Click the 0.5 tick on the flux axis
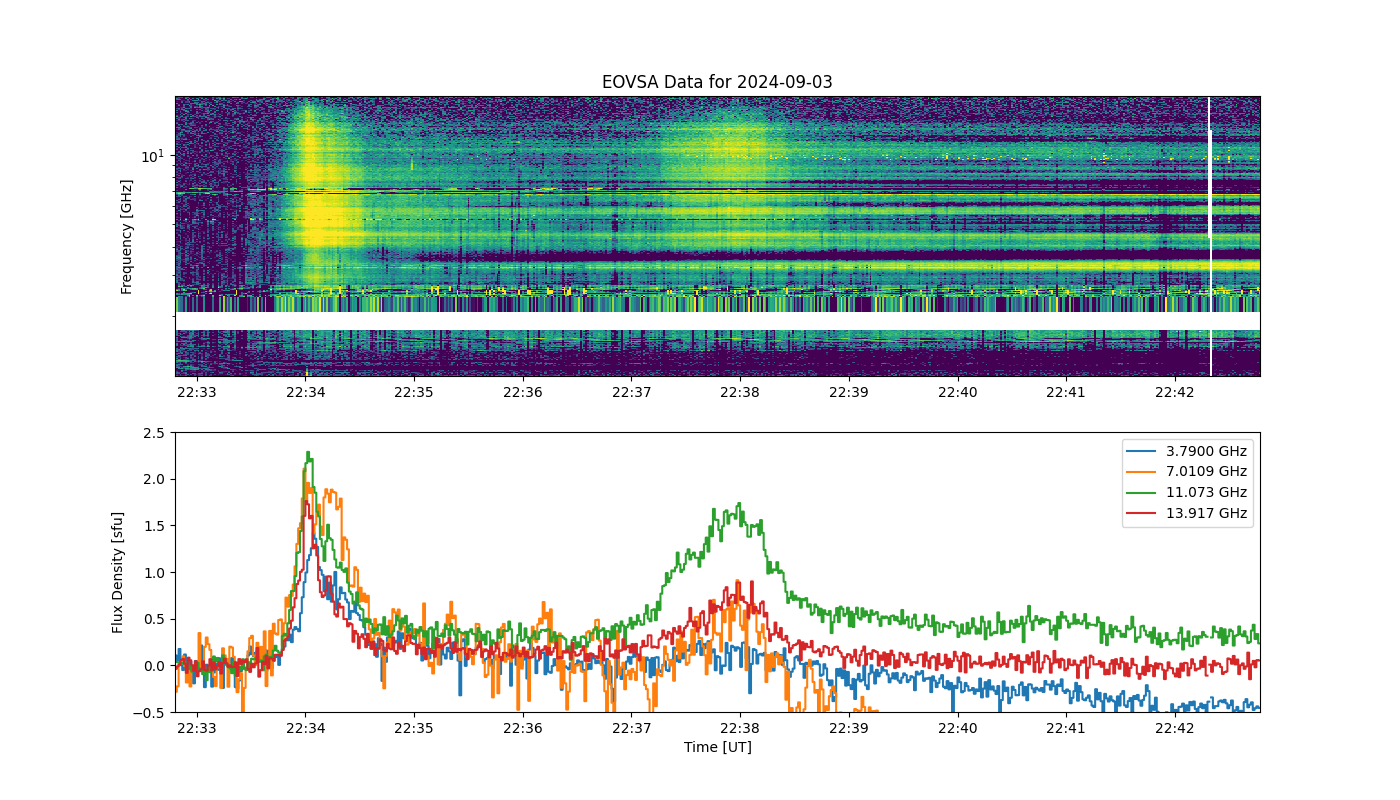This screenshot has height=800, width=1400. pyautogui.click(x=154, y=619)
